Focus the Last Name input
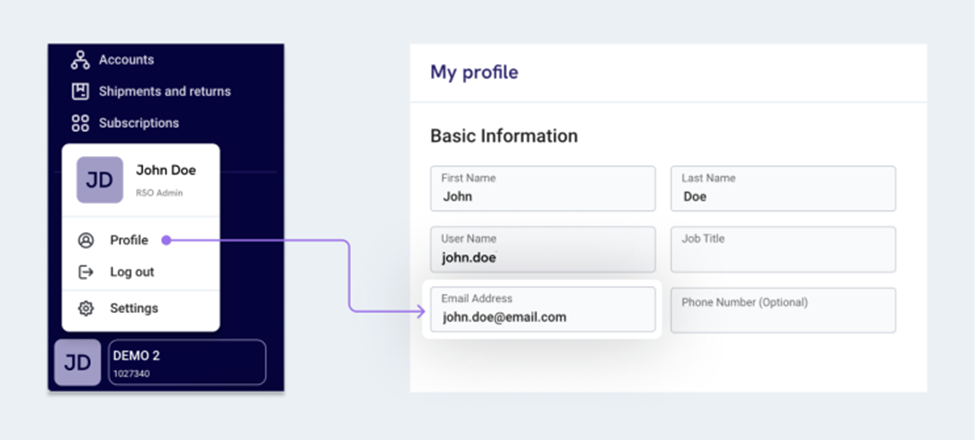The height and width of the screenshot is (440, 975). click(782, 189)
